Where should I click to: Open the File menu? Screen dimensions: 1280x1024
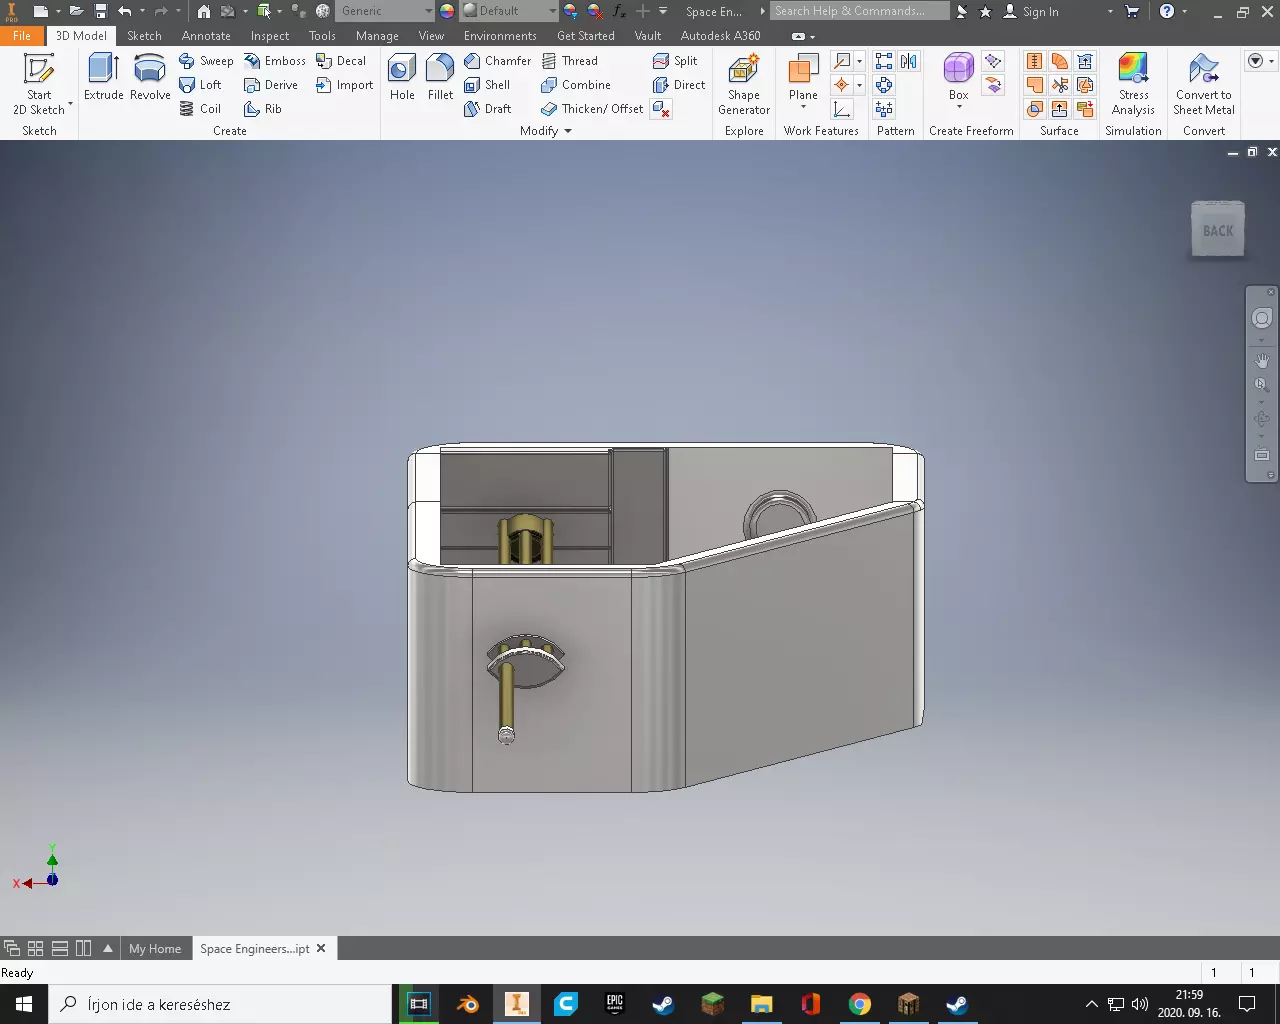click(22, 35)
